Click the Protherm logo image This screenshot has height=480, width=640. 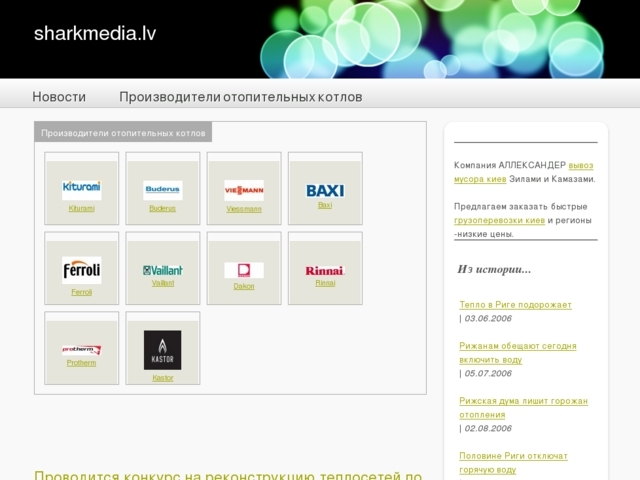tap(82, 350)
